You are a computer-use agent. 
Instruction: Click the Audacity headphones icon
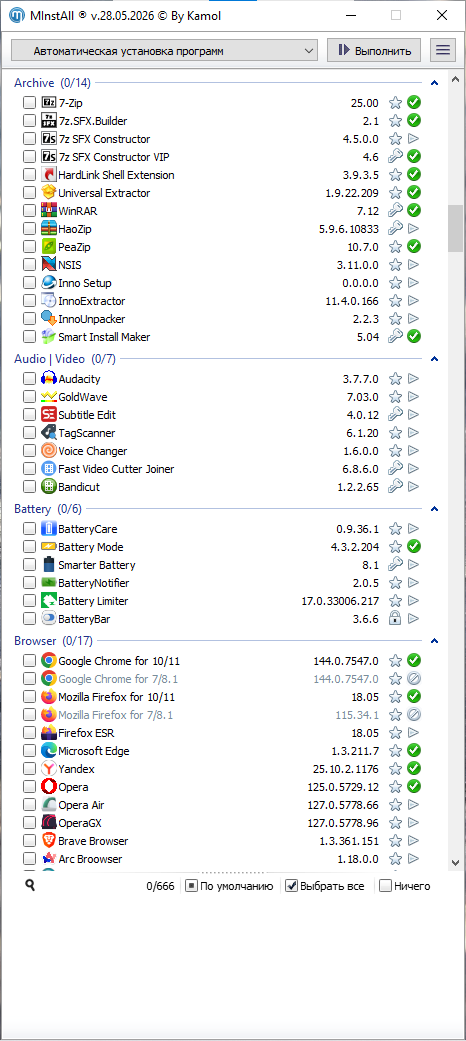(x=48, y=378)
